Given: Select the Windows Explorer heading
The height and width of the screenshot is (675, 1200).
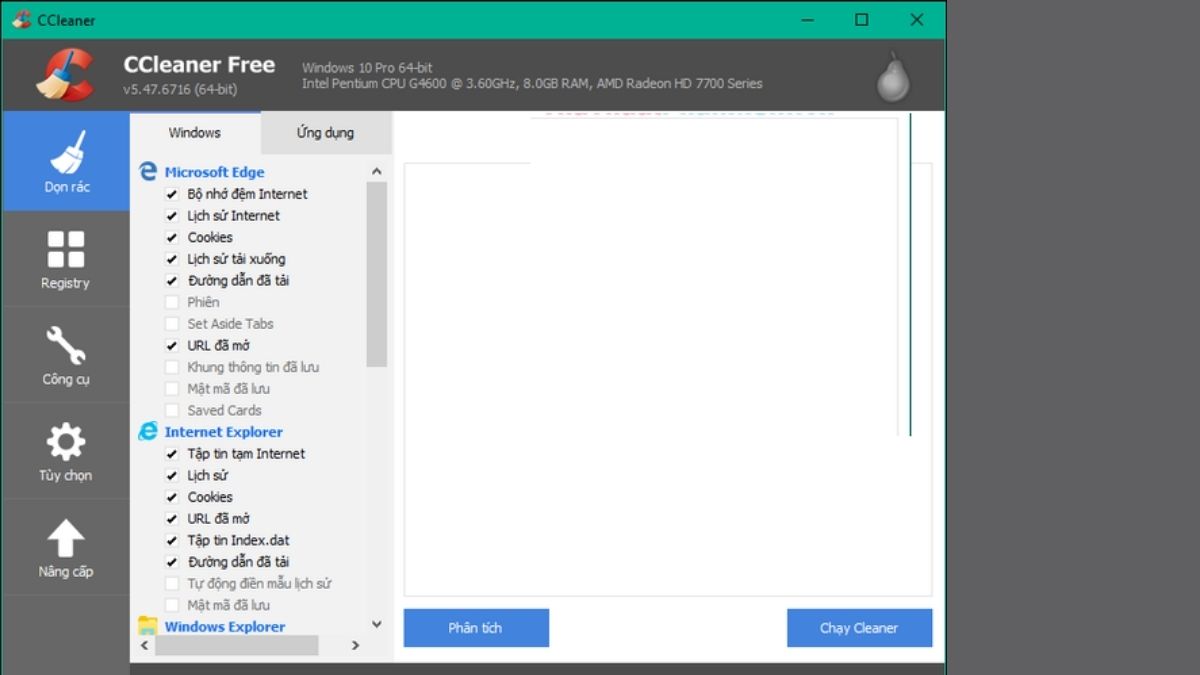Looking at the screenshot, I should [x=225, y=627].
